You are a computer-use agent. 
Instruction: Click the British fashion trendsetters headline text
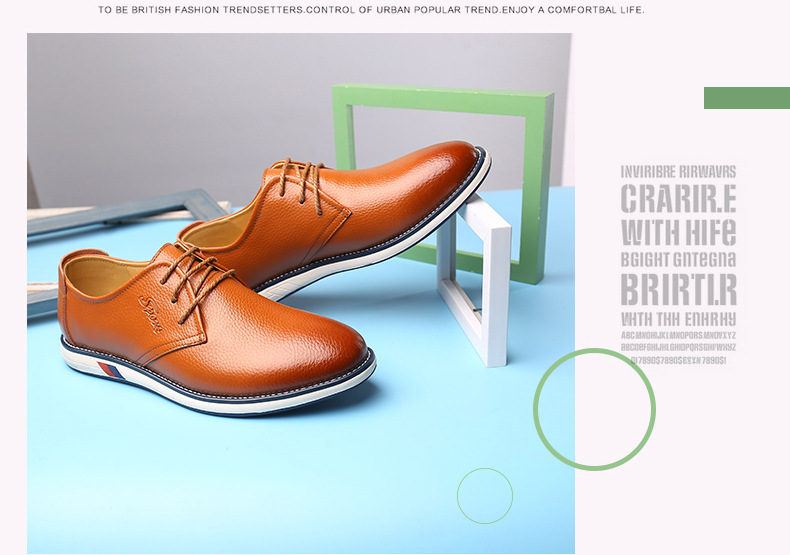[x=371, y=10]
